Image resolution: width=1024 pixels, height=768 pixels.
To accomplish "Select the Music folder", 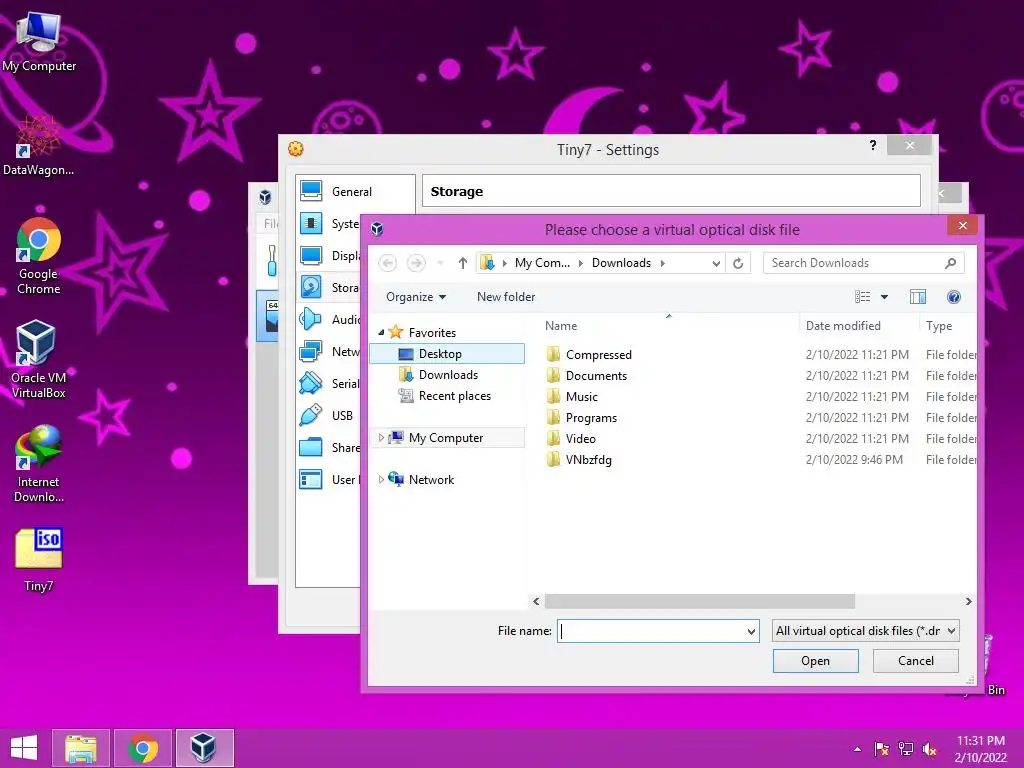I will click(x=581, y=396).
